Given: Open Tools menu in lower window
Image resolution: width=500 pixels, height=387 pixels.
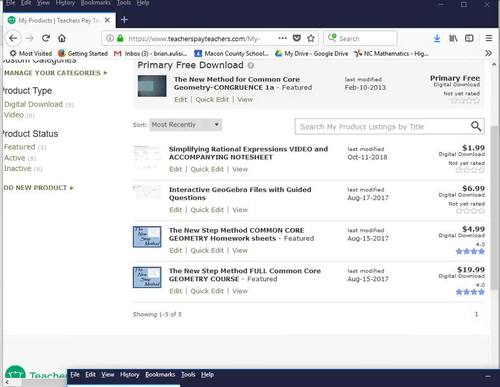Looking at the screenshot, I should pos(188,375).
